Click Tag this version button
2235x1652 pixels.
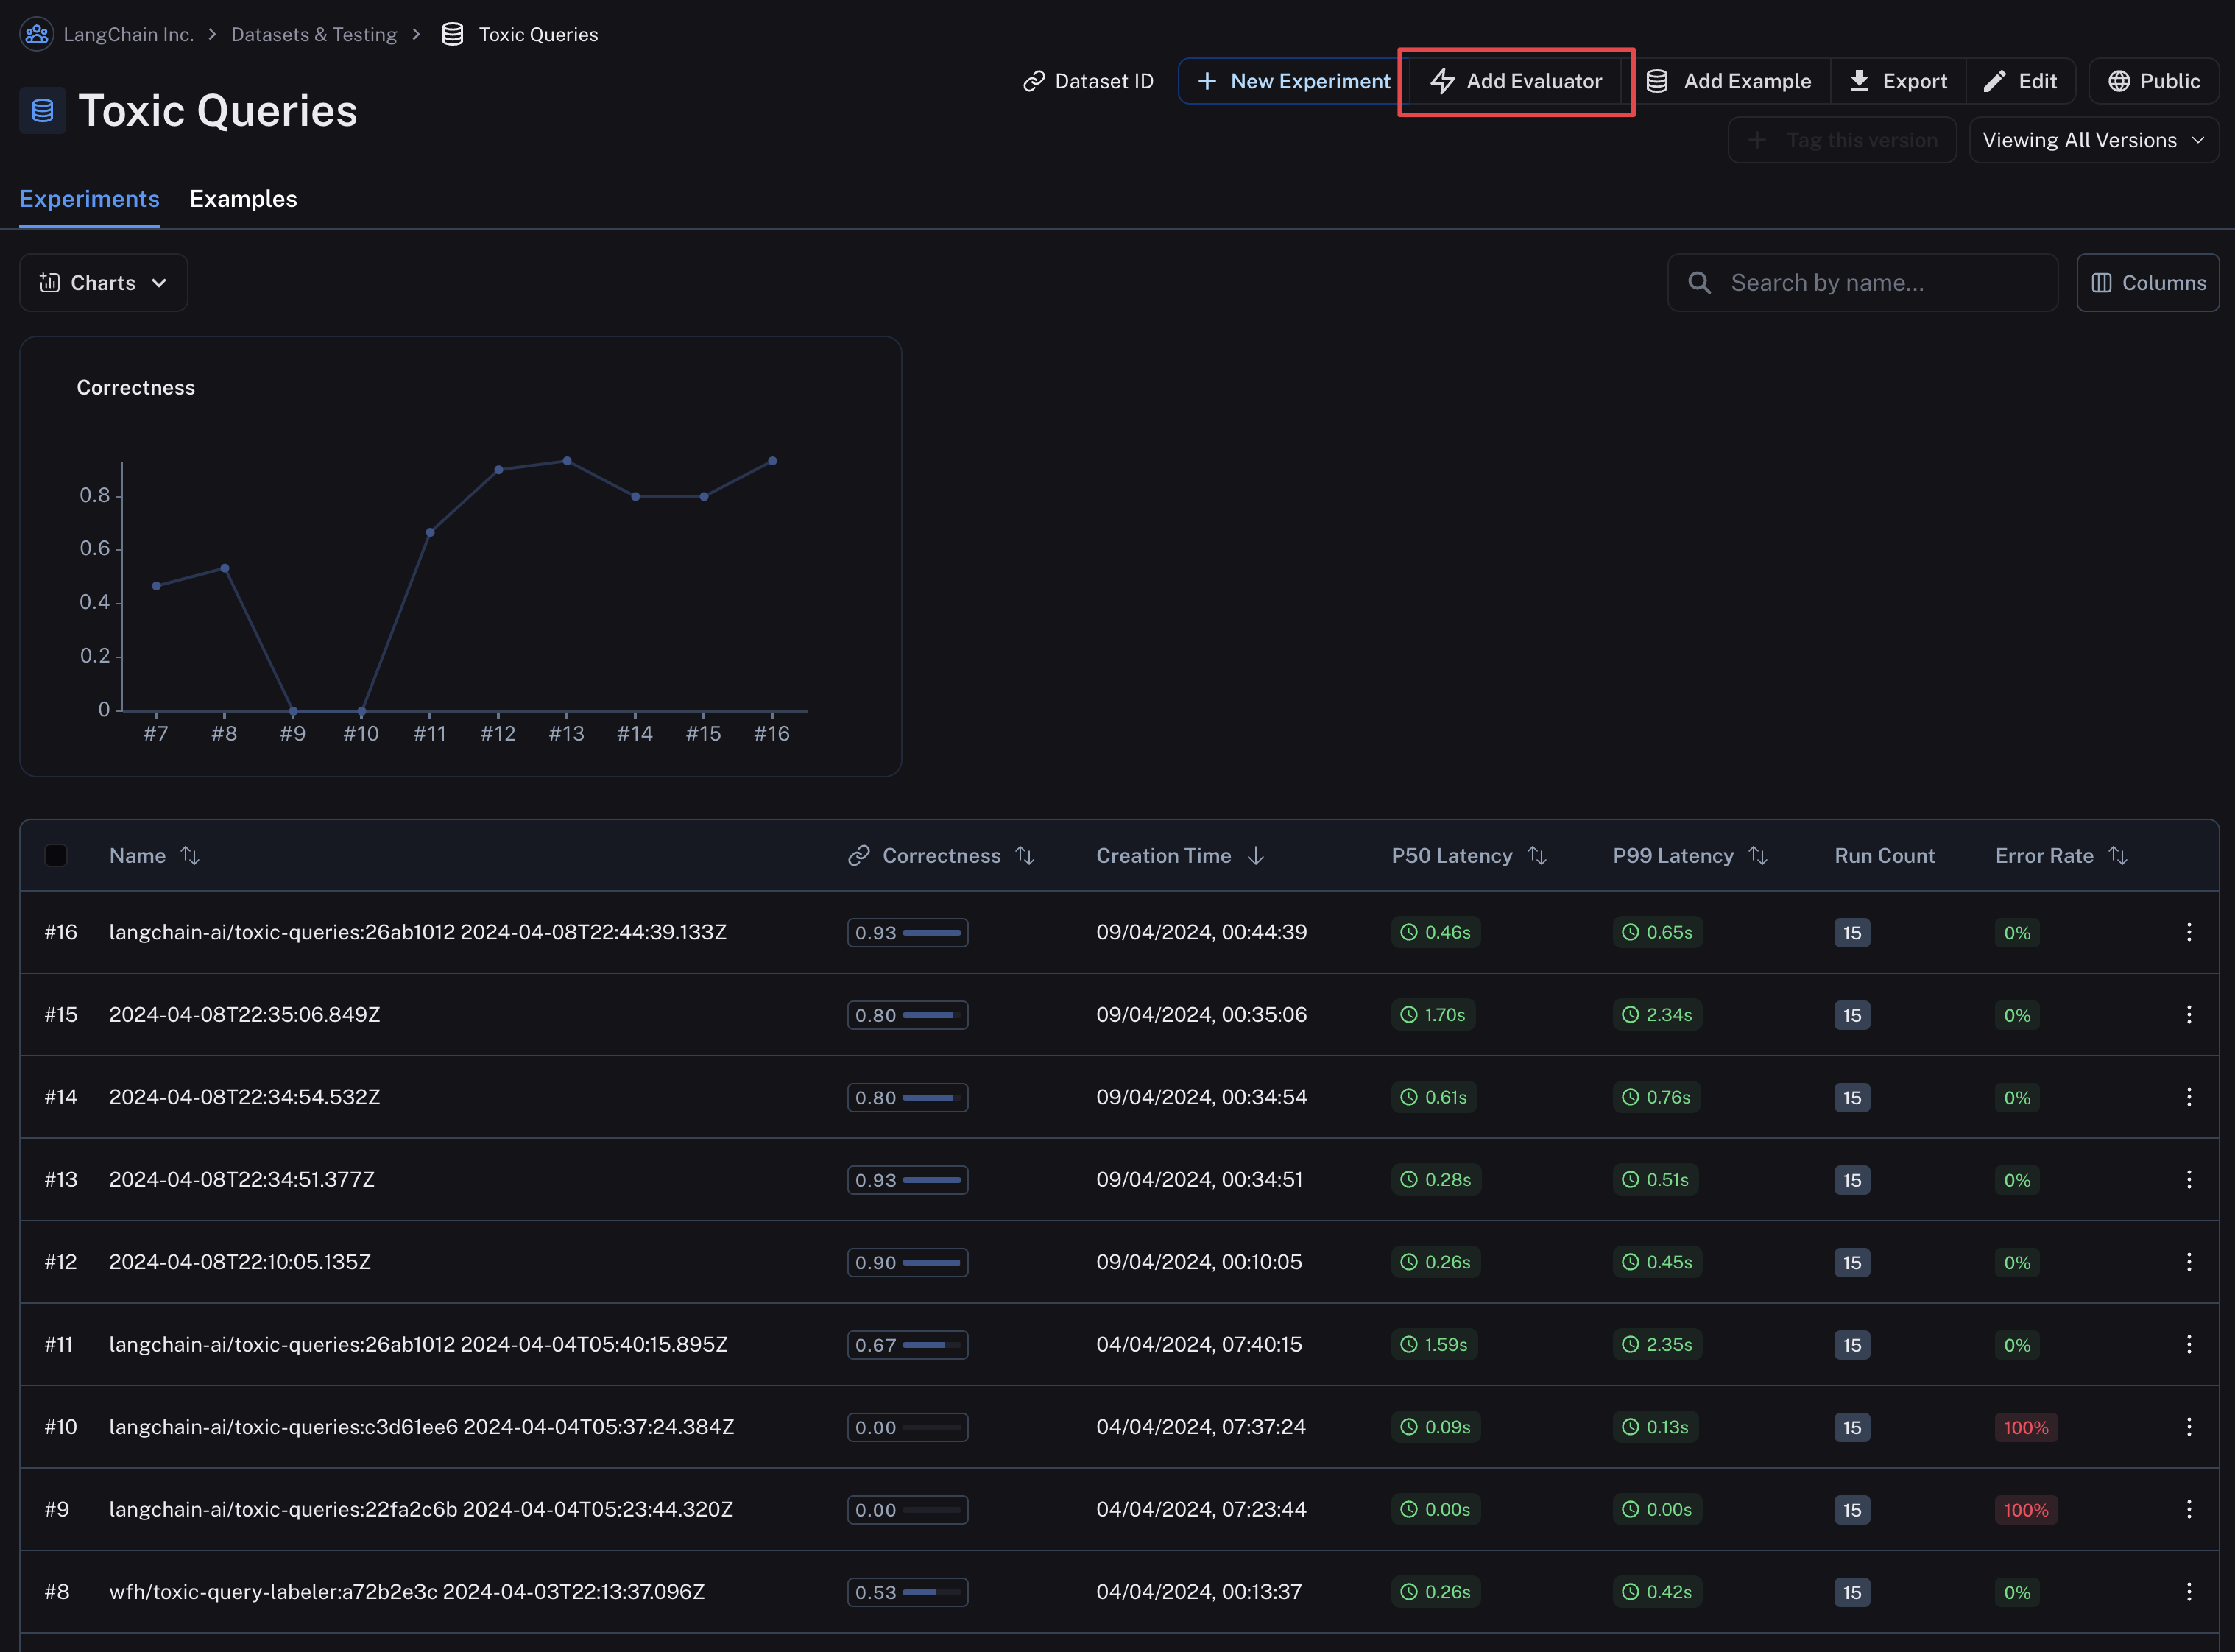[x=1842, y=140]
